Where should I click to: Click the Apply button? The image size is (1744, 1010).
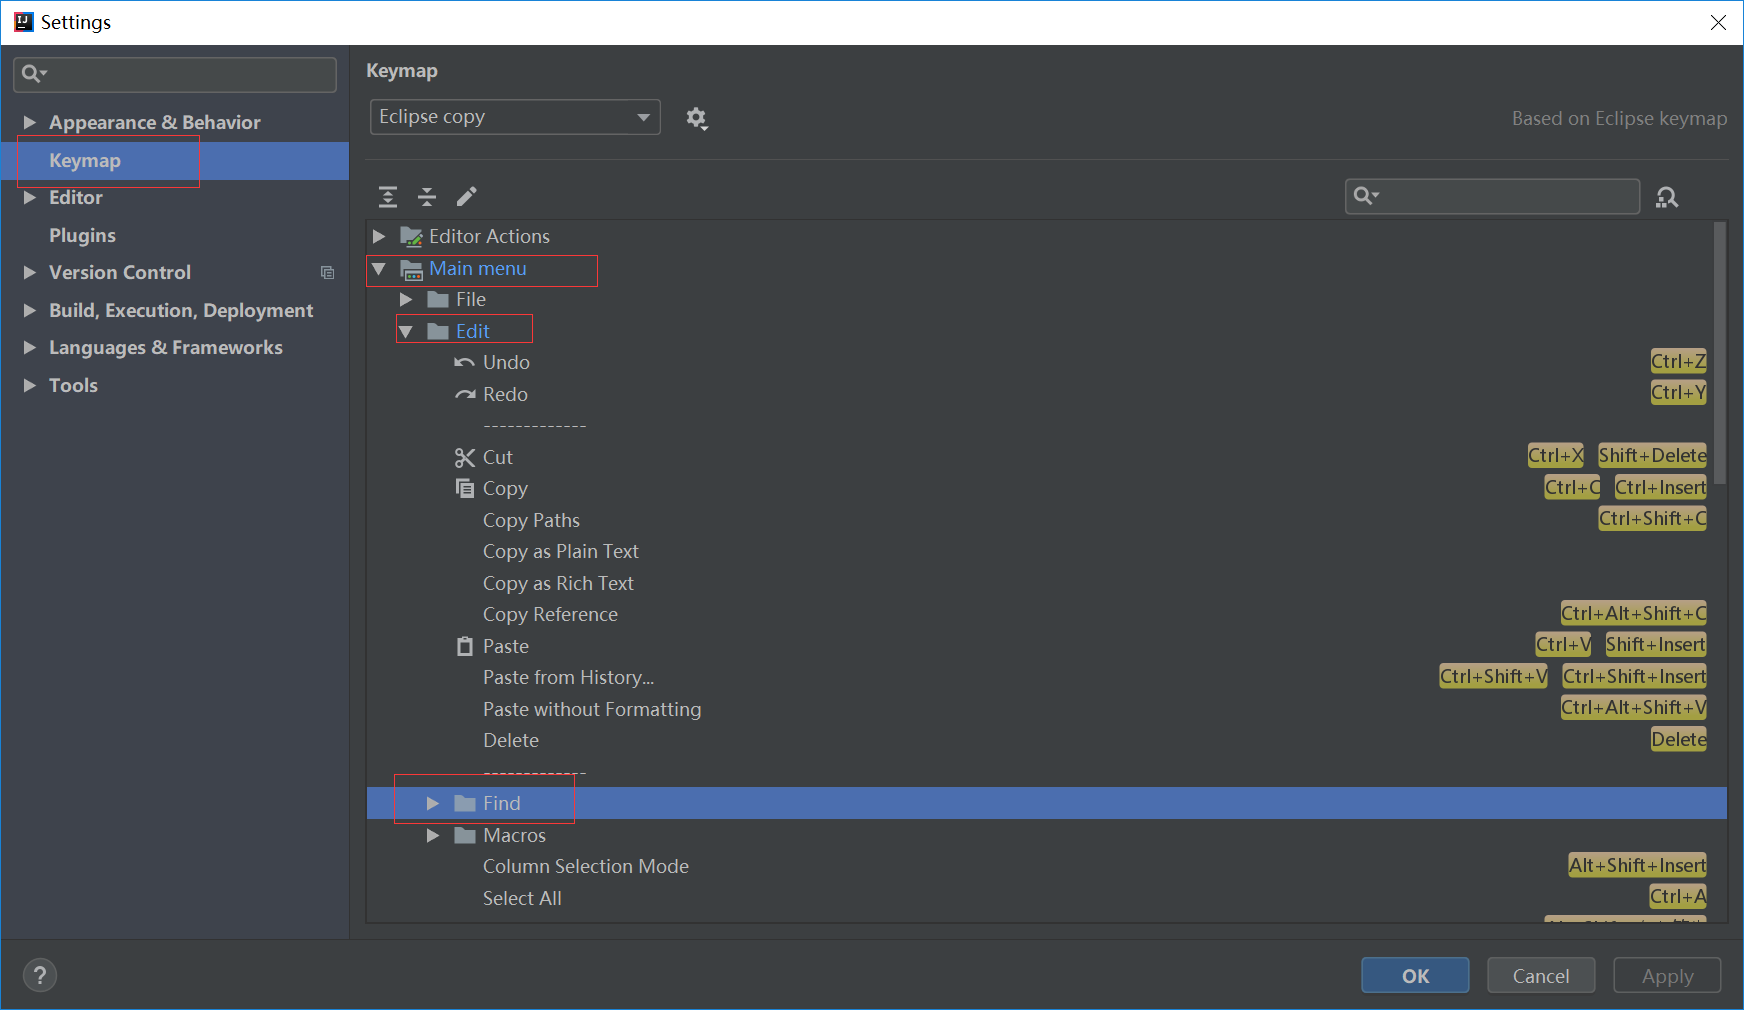tap(1667, 975)
